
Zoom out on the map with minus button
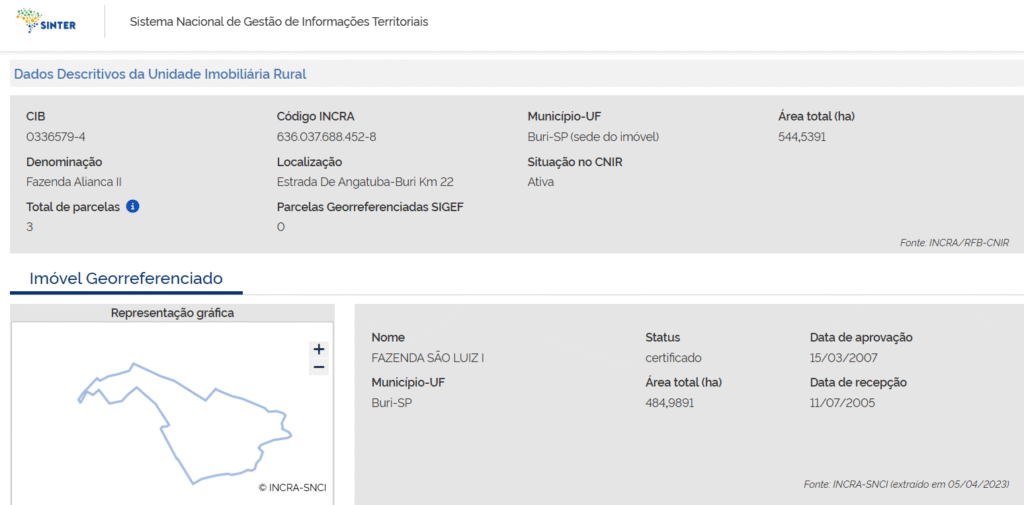319,367
